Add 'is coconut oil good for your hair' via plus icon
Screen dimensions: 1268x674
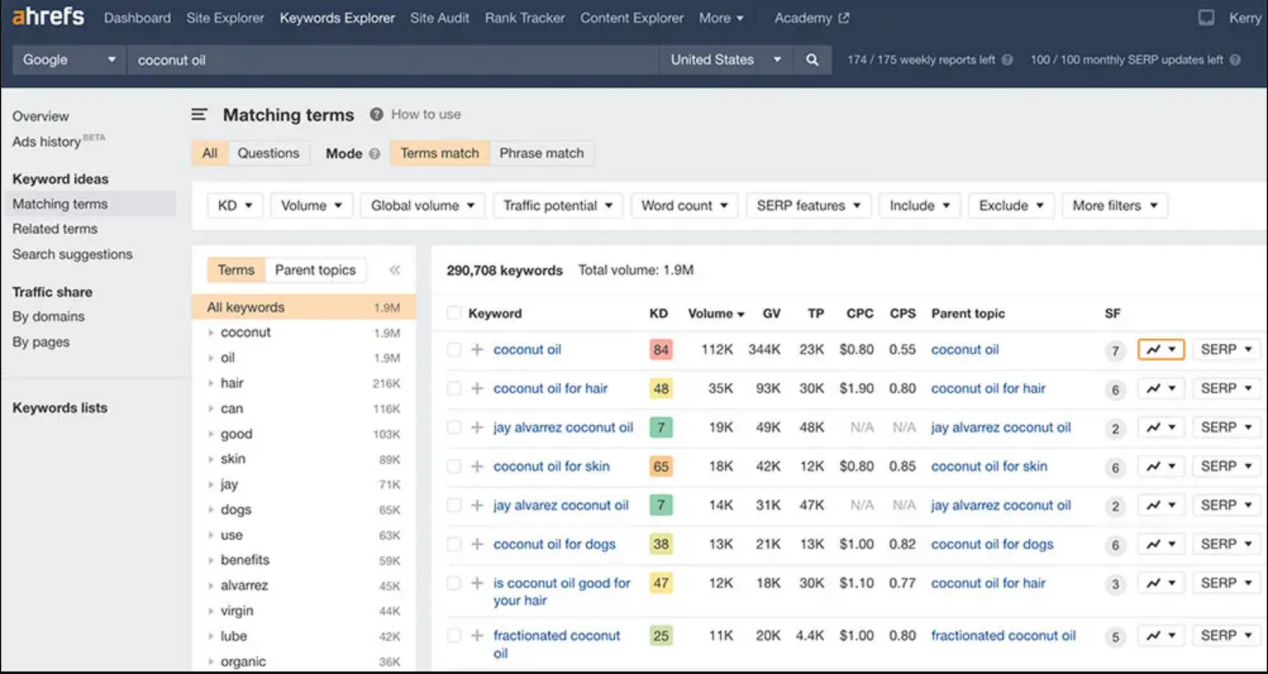pos(477,584)
